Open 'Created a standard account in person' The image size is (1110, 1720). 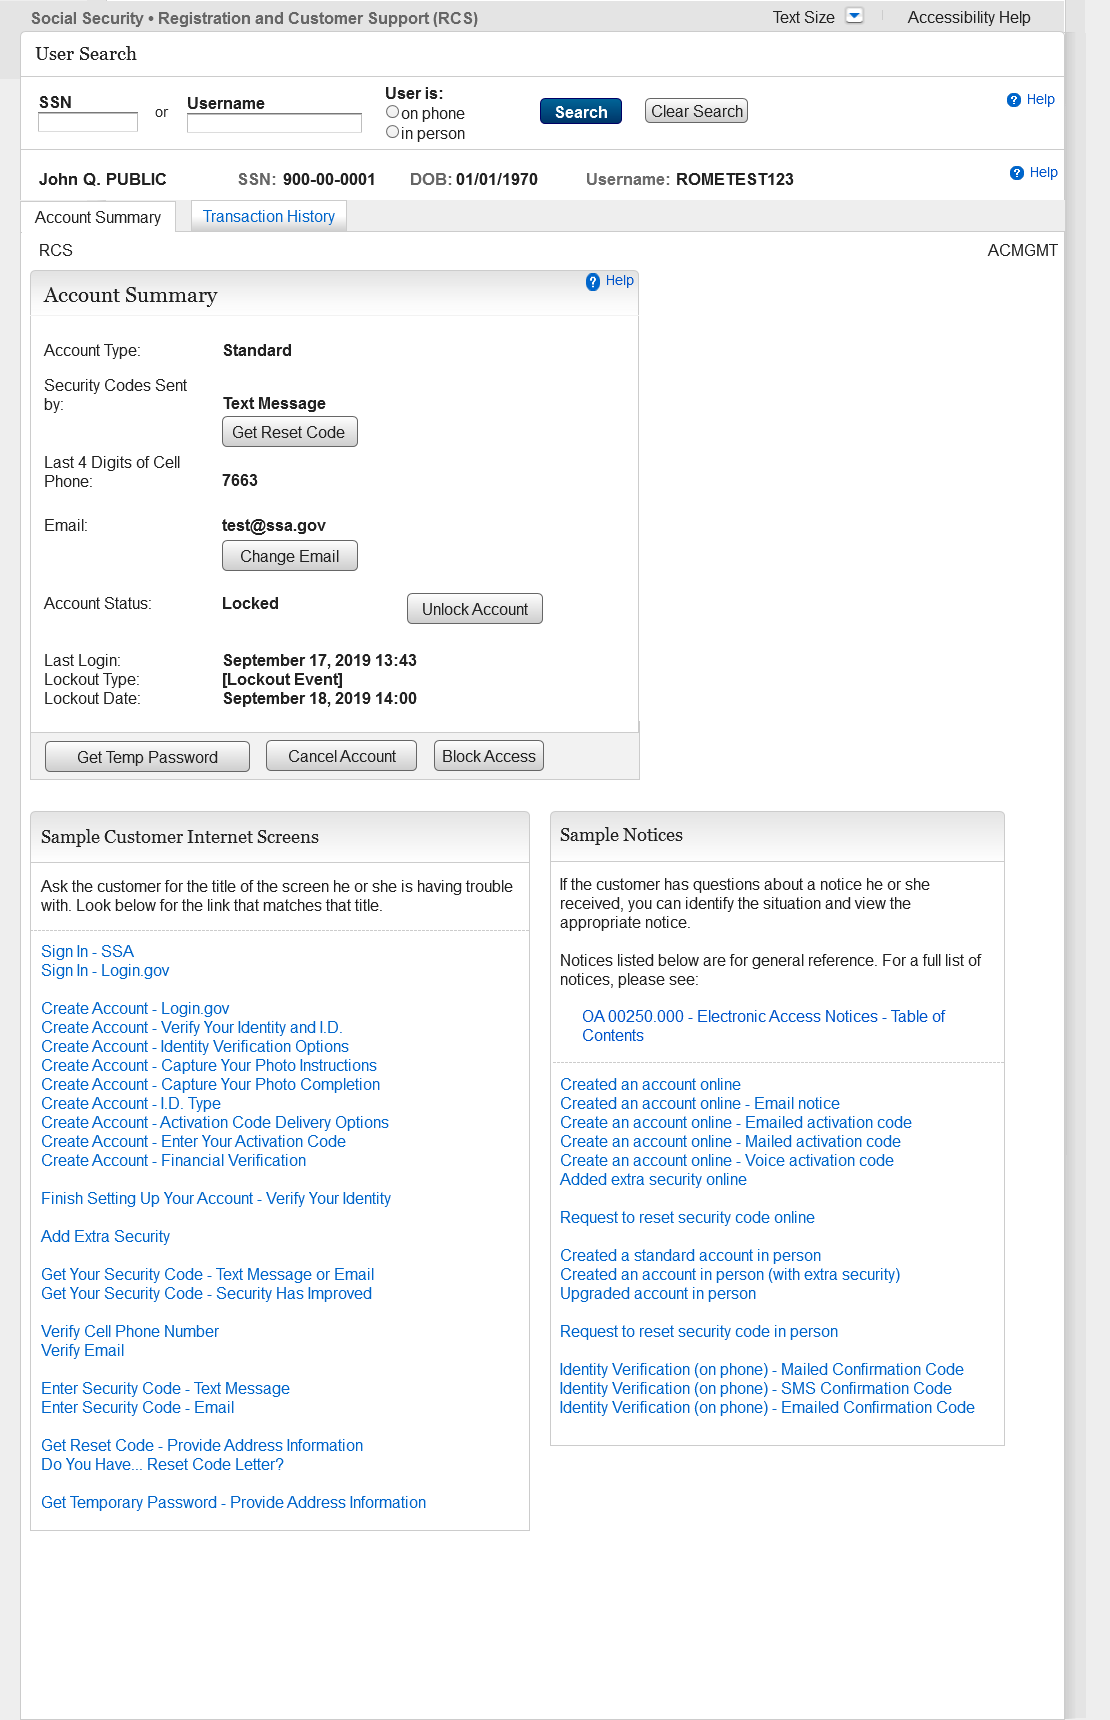tap(691, 1255)
